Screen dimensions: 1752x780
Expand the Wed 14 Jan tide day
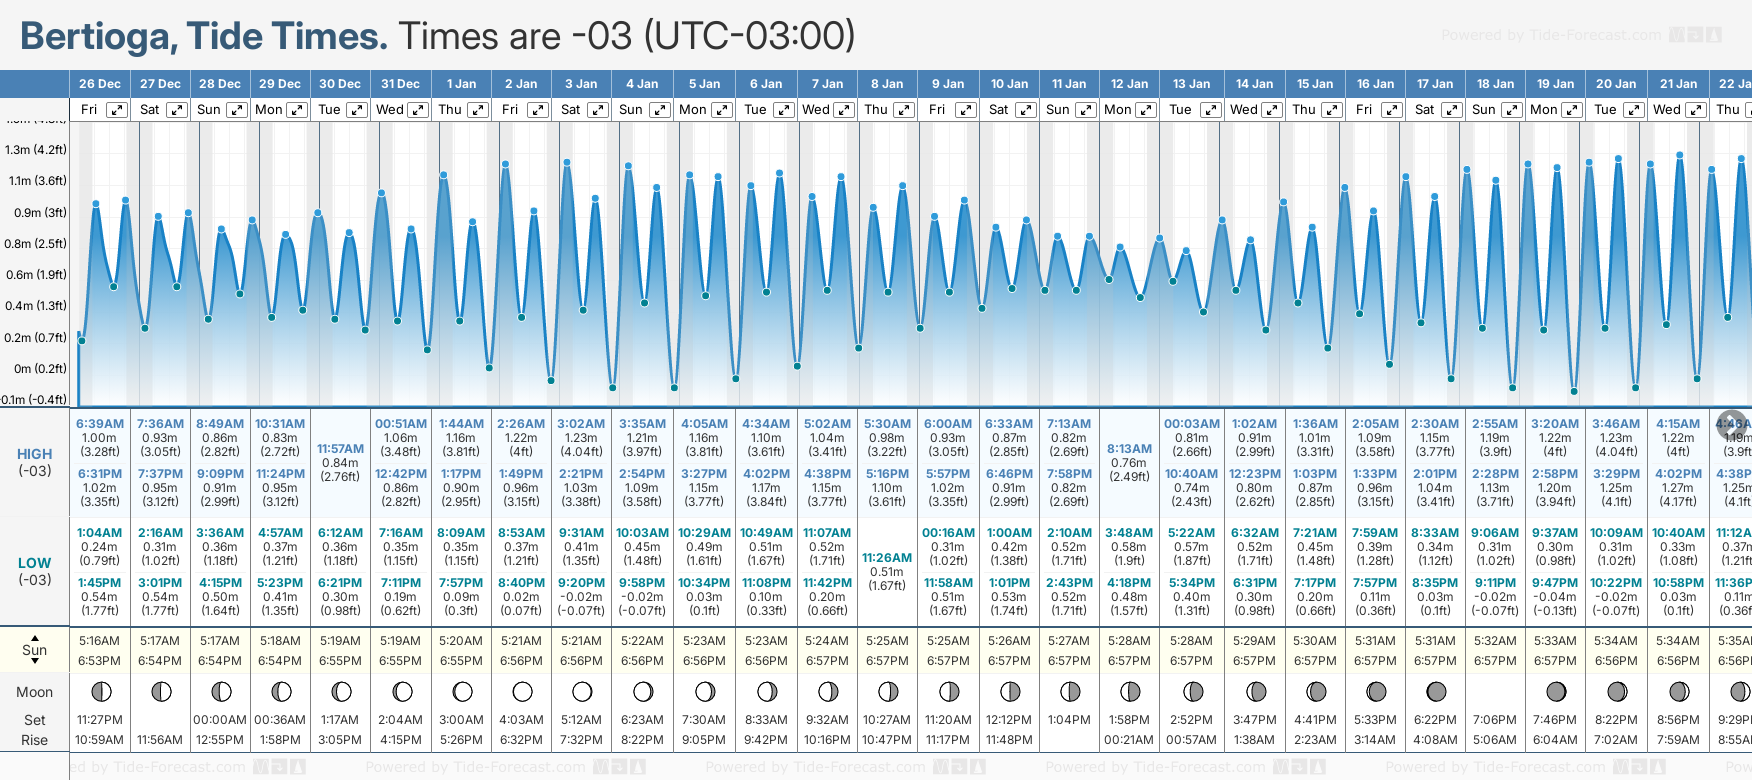(x=1272, y=110)
